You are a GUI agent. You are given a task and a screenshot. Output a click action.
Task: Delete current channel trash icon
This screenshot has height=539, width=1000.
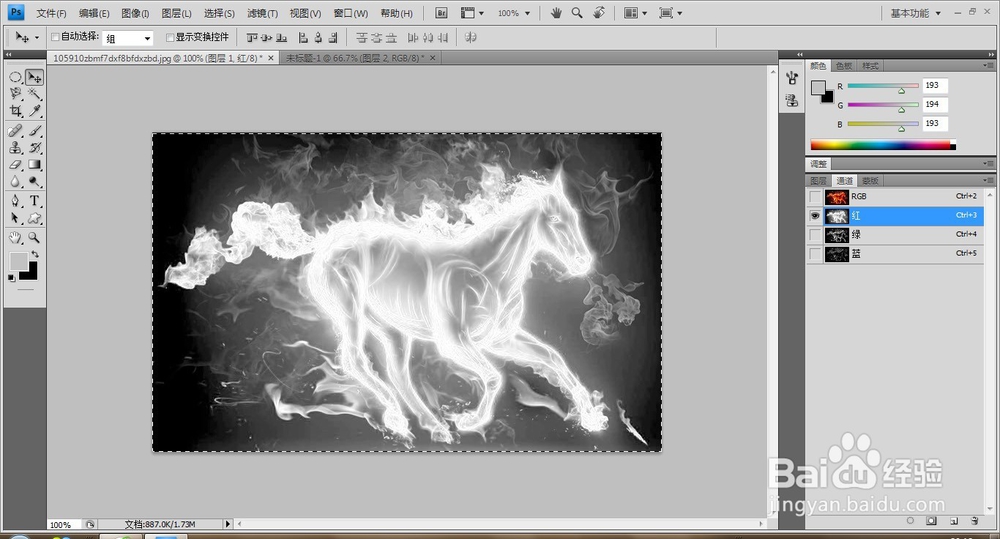click(974, 521)
